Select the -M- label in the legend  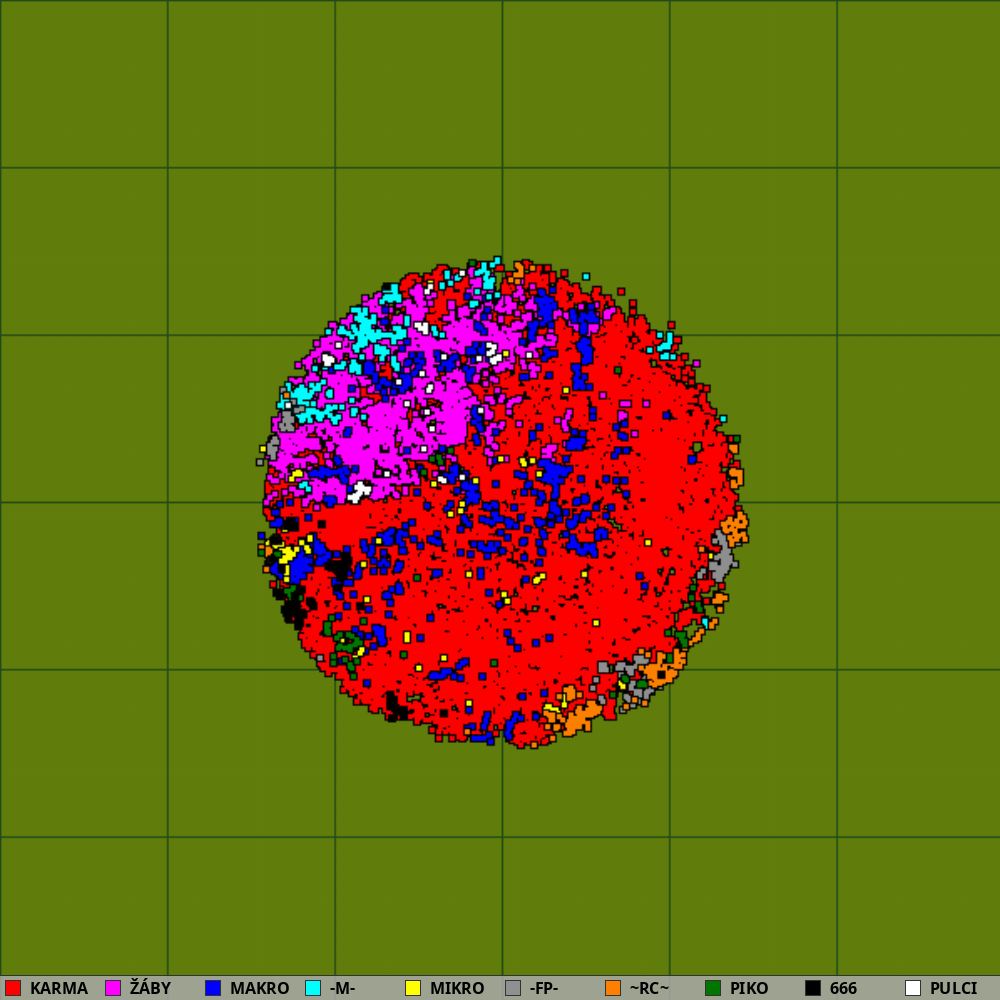tap(342, 989)
